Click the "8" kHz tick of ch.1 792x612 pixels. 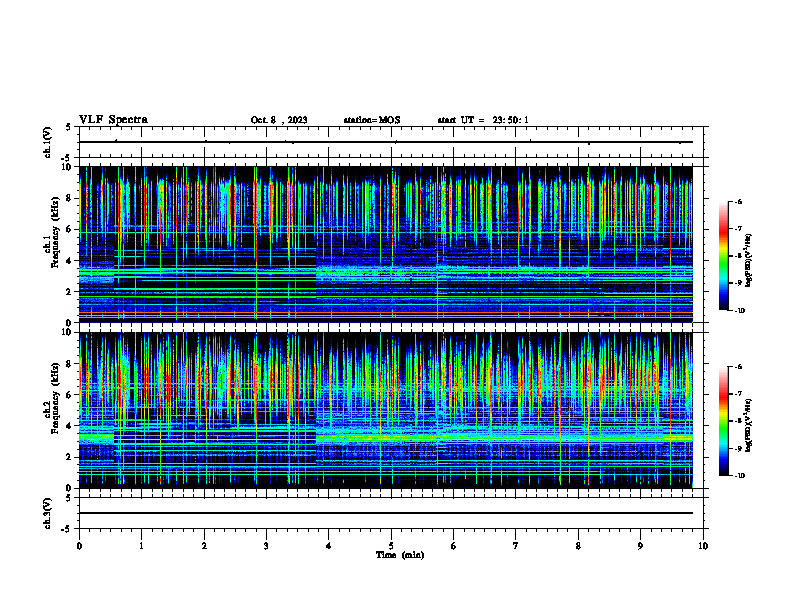coord(70,198)
